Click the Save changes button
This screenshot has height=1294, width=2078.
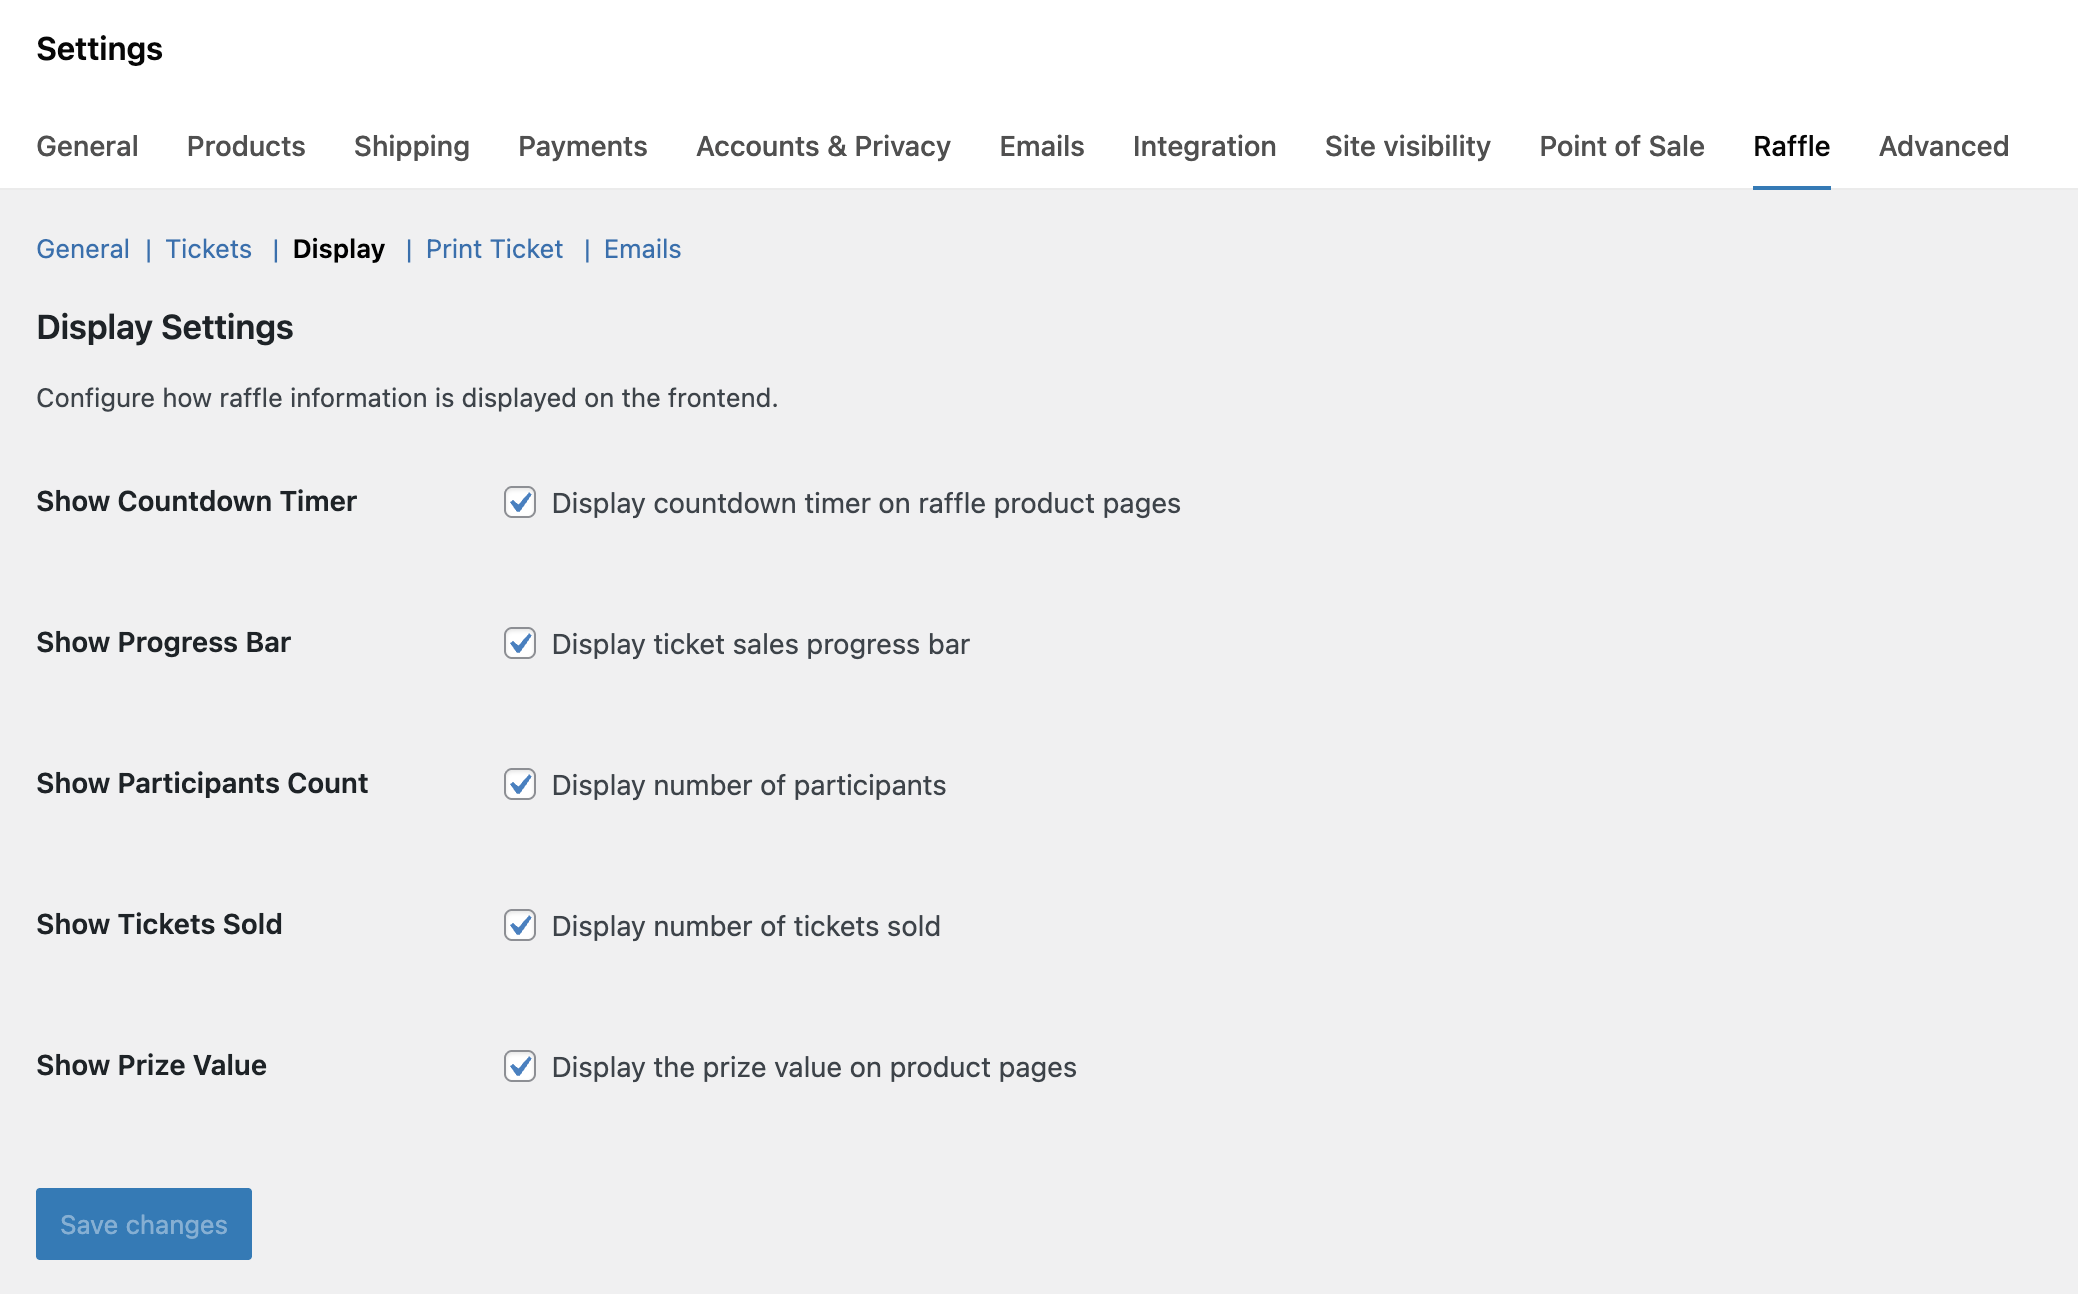tap(142, 1223)
